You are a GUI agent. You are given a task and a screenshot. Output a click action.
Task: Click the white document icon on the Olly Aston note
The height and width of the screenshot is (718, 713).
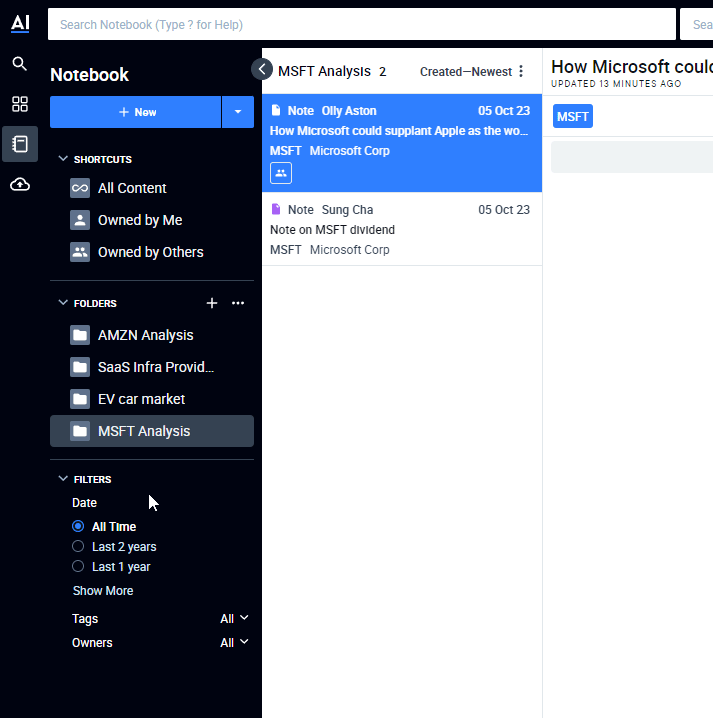[276, 110]
